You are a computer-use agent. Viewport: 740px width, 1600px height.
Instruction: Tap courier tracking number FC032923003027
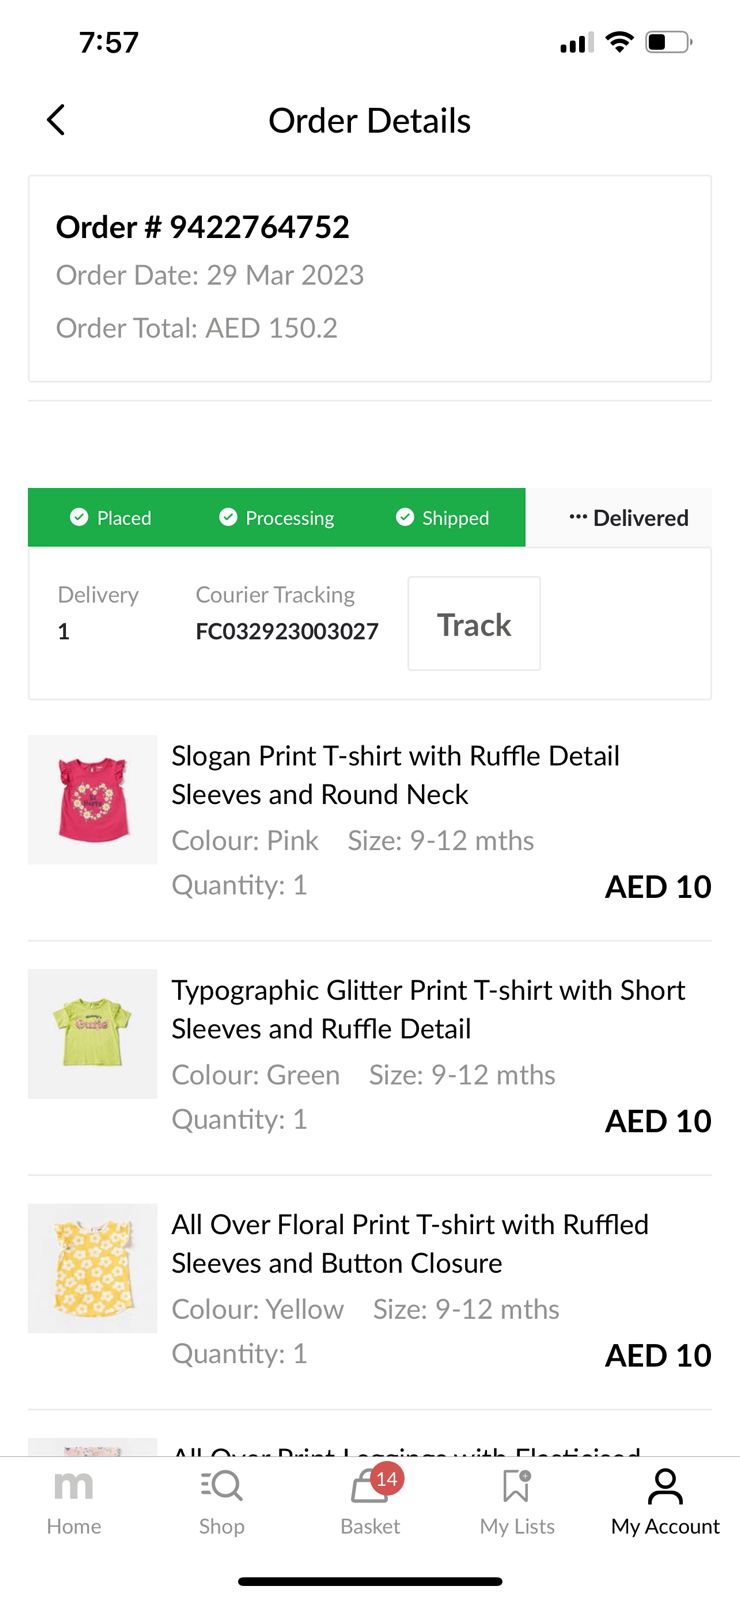[287, 631]
